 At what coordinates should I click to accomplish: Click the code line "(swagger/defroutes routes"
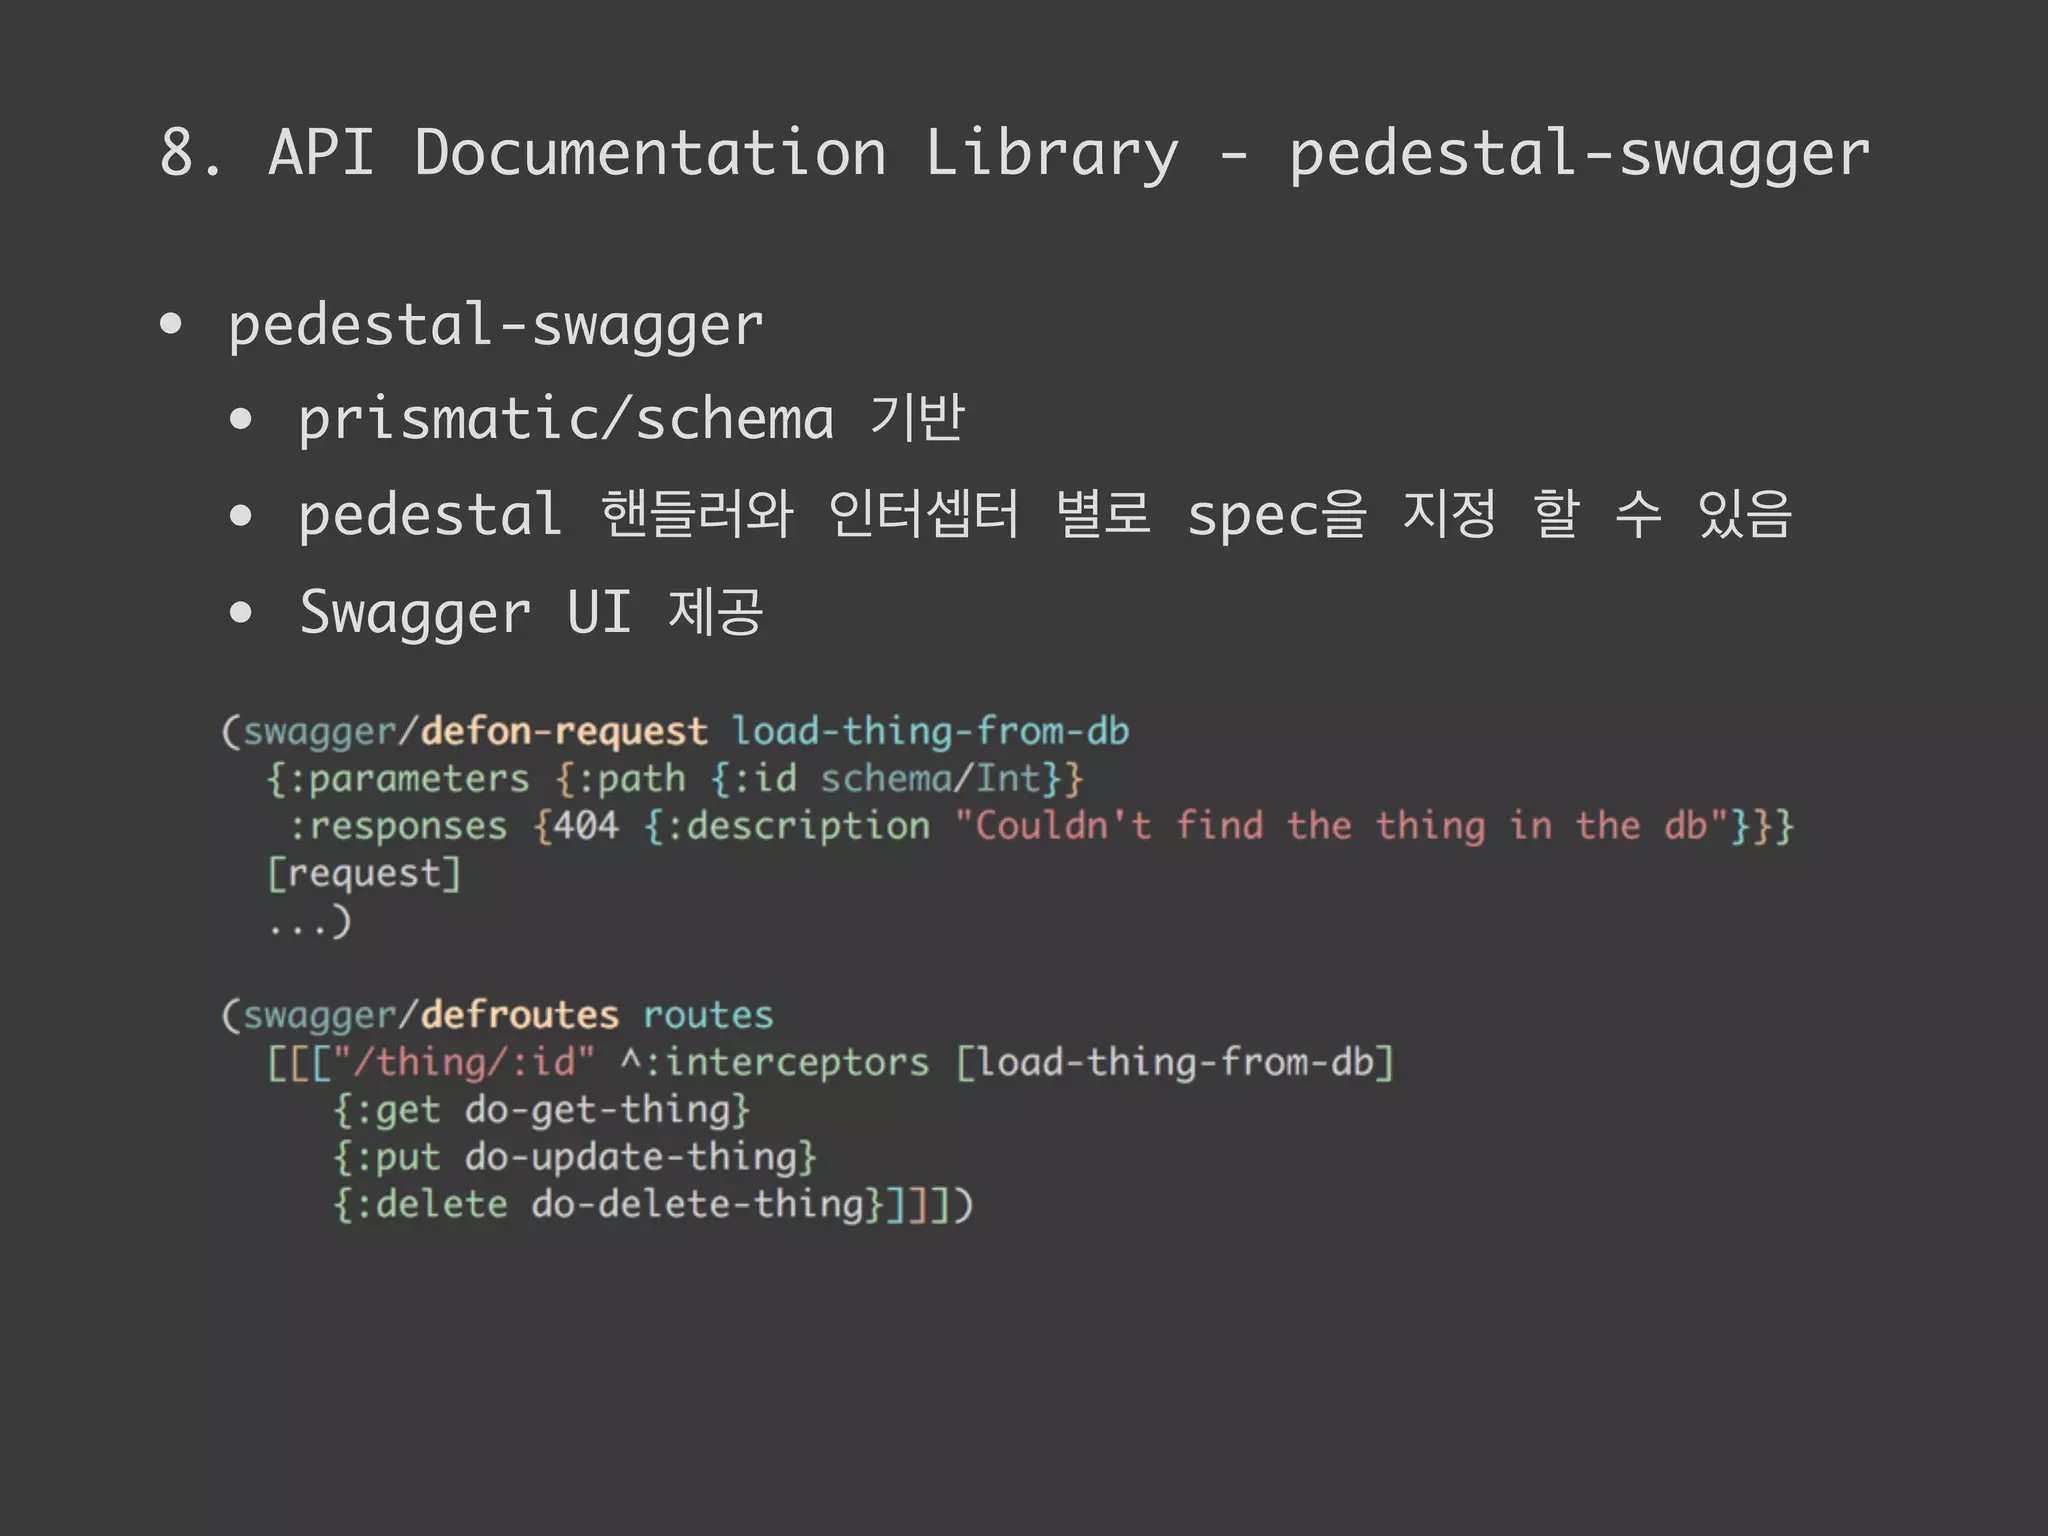(497, 1016)
